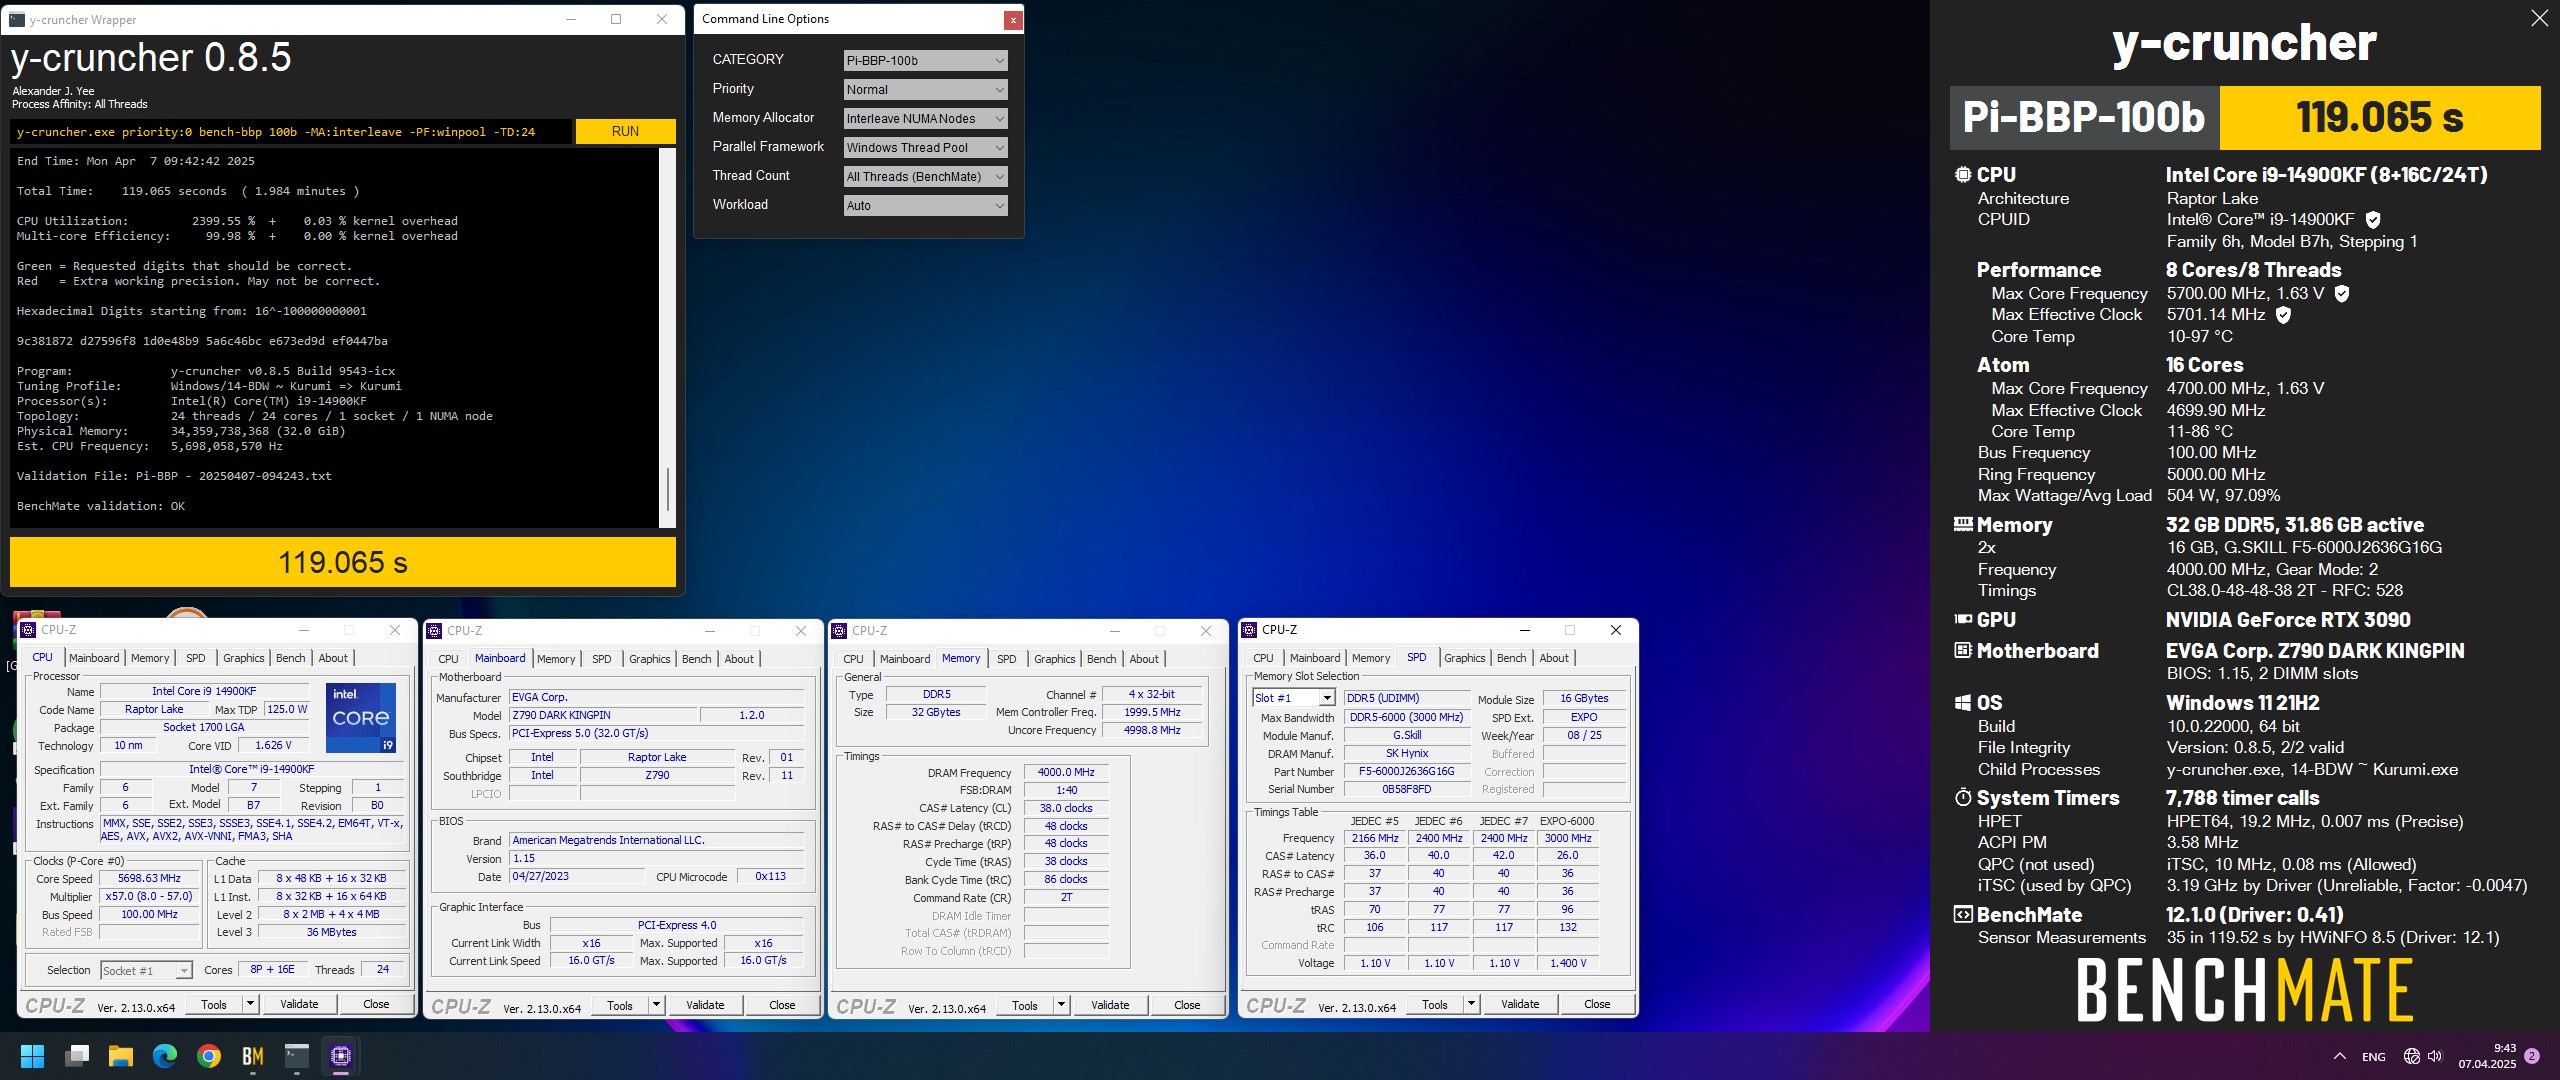Open Slot #1 dropdown in SPD window

[x=1293, y=698]
